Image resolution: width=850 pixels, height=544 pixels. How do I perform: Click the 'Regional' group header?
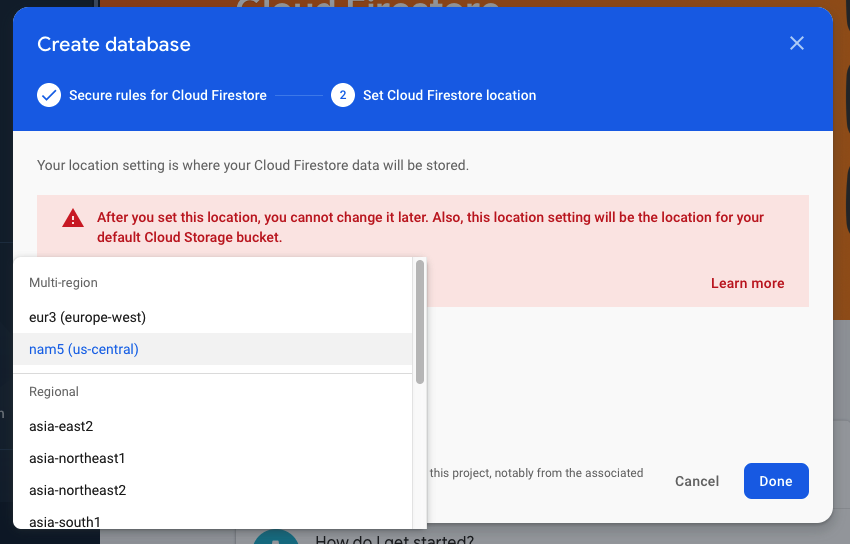(x=54, y=392)
